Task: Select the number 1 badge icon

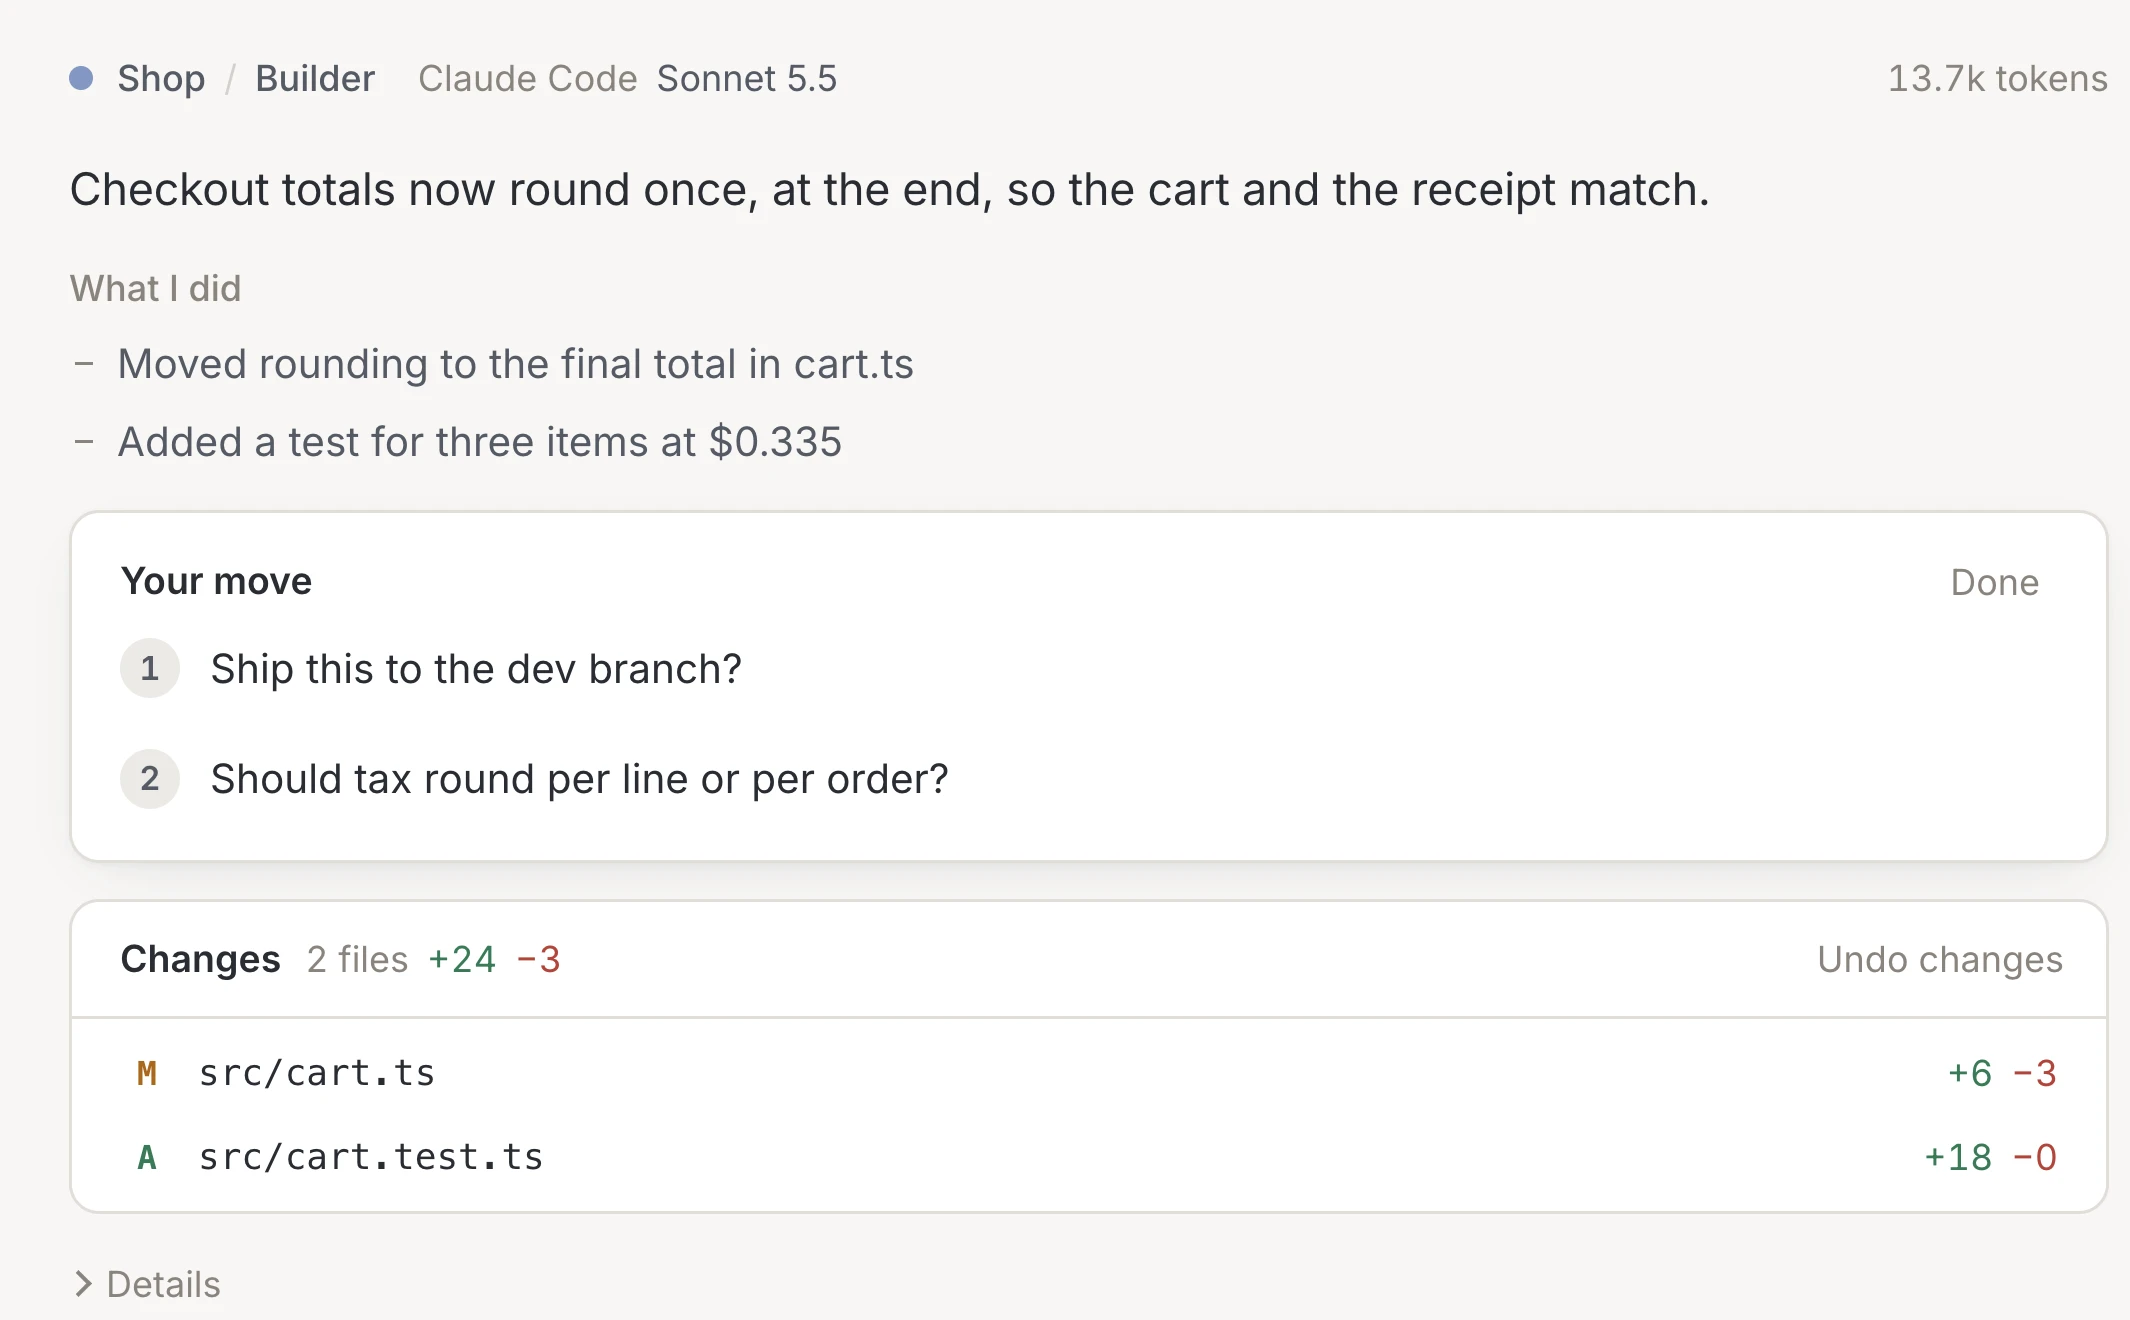Action: [x=150, y=668]
